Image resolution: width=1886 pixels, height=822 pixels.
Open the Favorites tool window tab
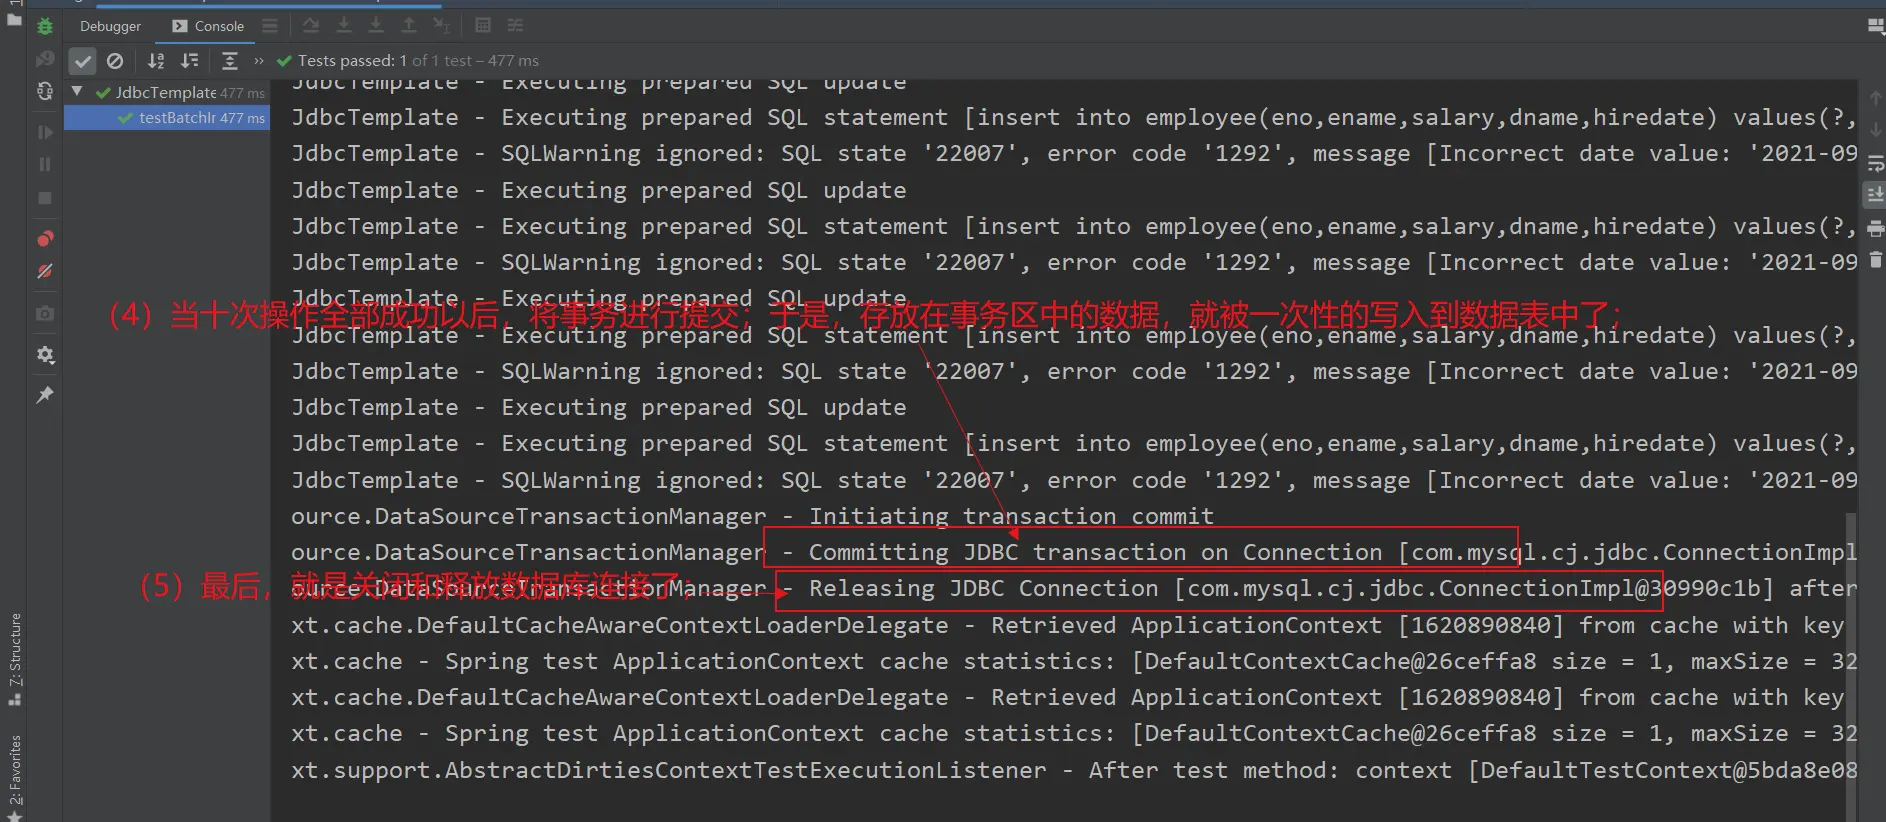pos(14,777)
